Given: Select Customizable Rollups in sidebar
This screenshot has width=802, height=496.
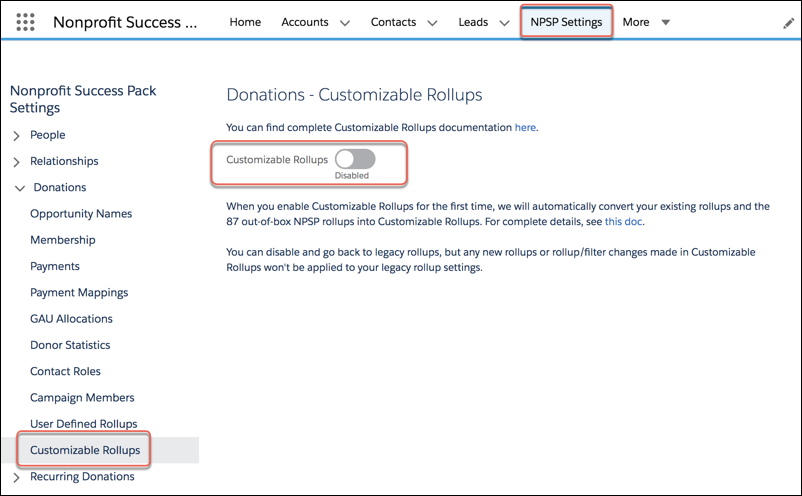Looking at the screenshot, I should 85,450.
